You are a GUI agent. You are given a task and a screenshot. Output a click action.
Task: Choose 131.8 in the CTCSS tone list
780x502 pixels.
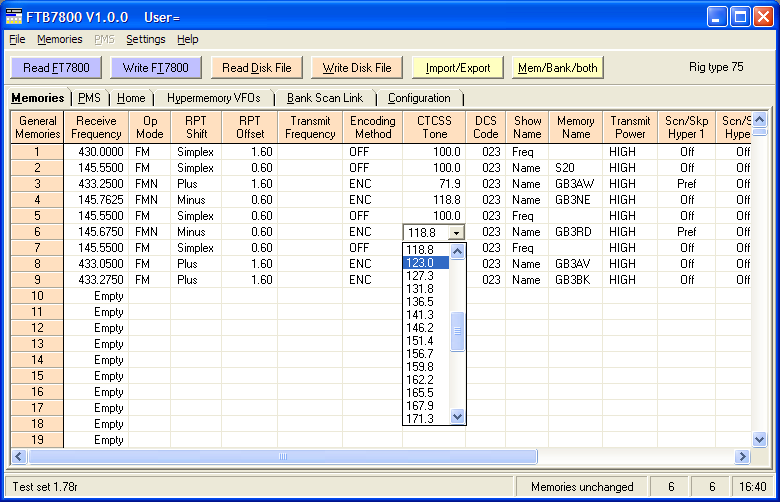[426, 289]
